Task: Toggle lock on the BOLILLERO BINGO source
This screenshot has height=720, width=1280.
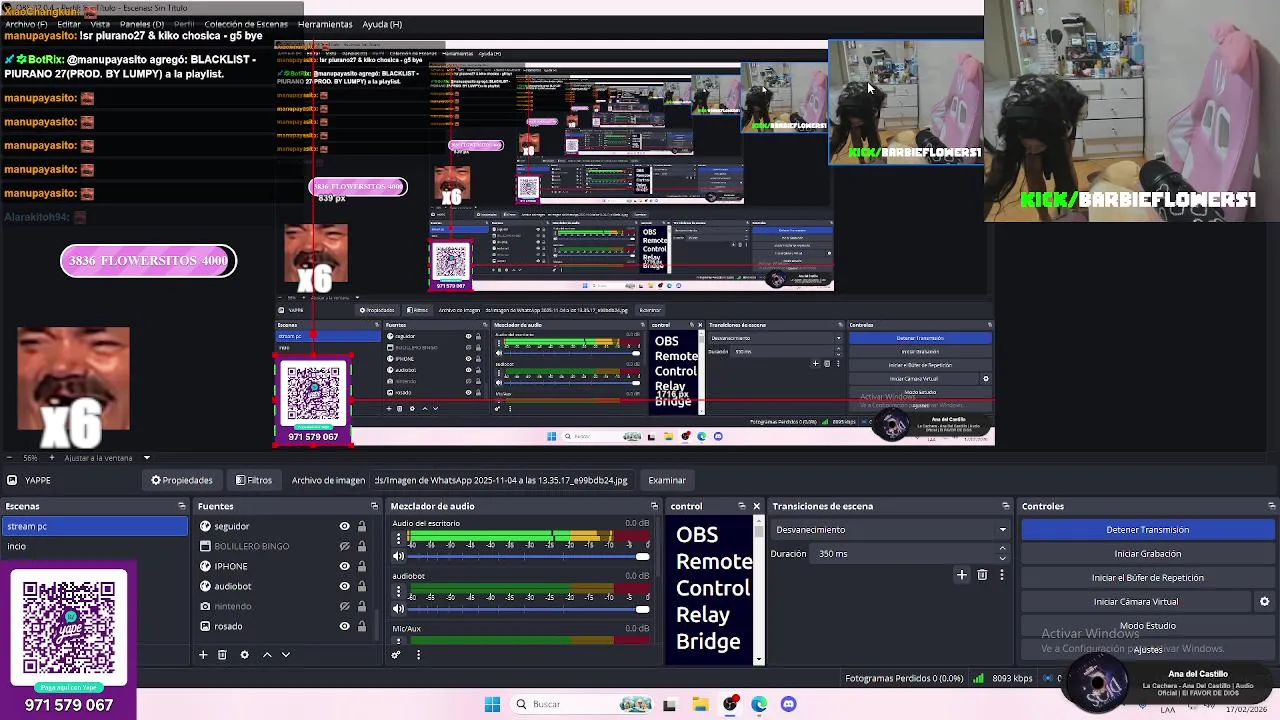Action: coord(362,546)
